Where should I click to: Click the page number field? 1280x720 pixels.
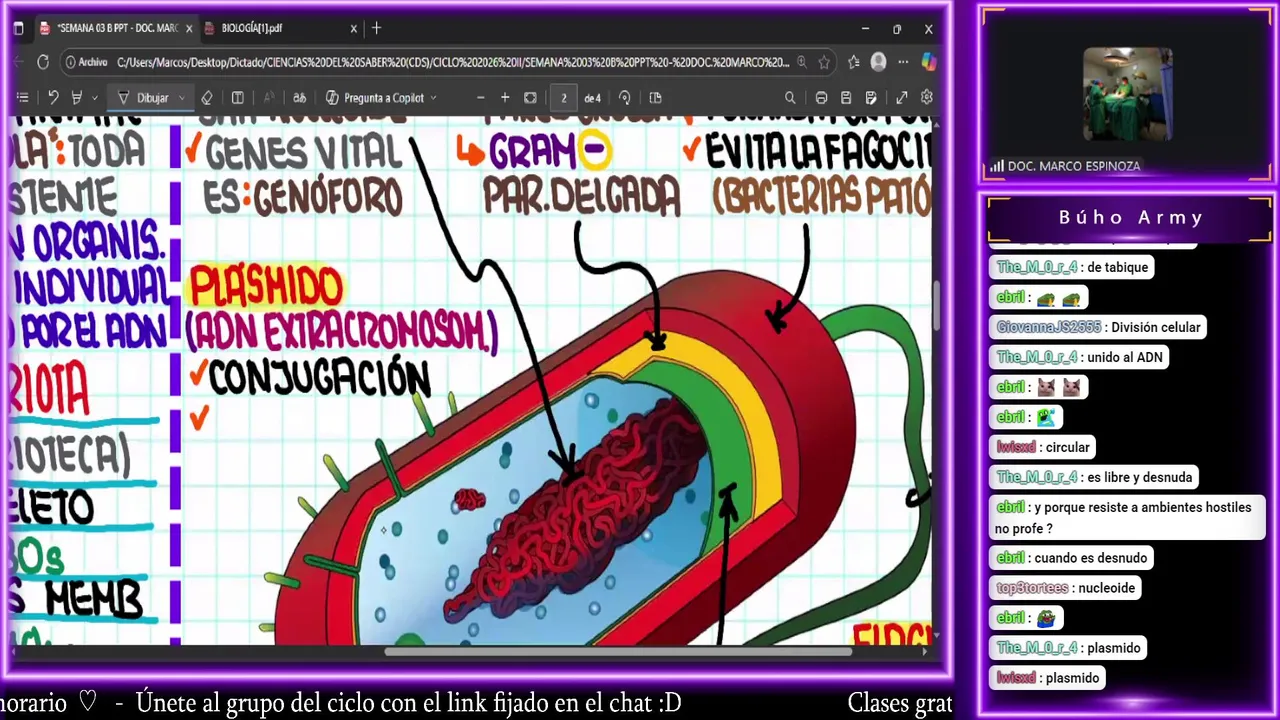564,97
